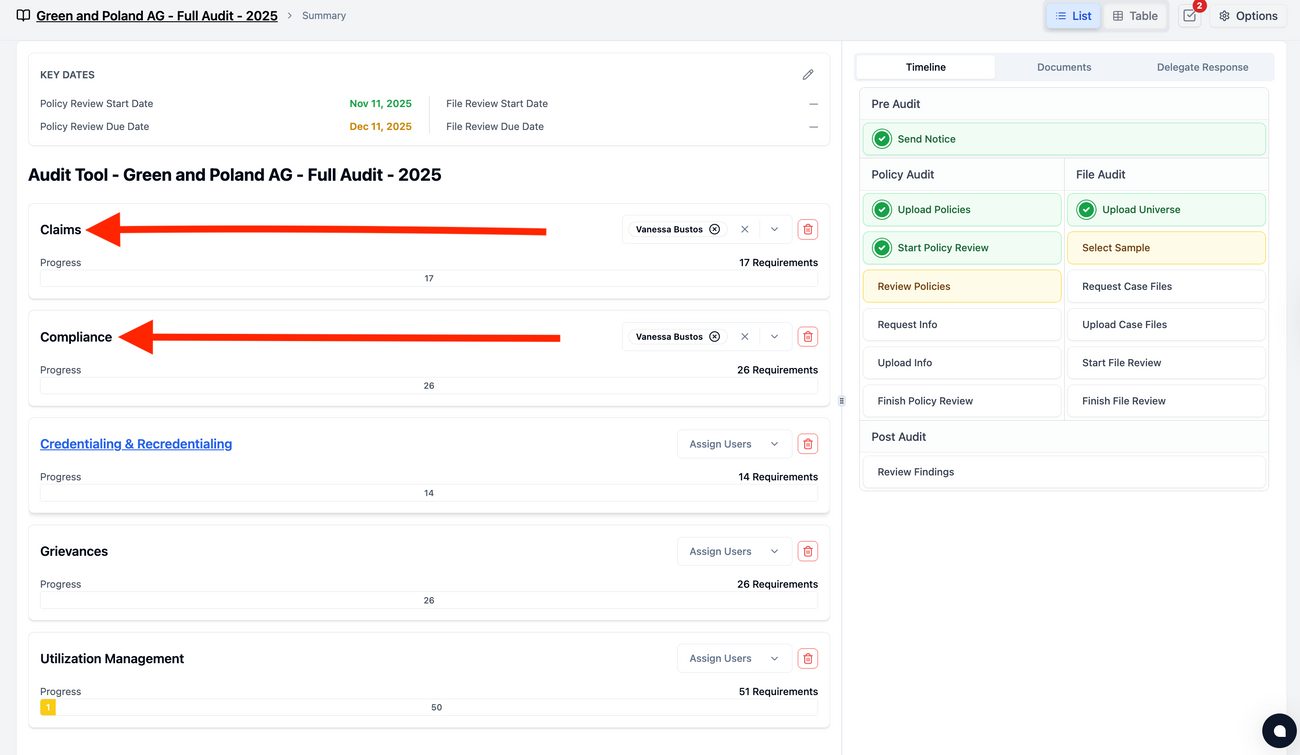
Task: Expand the assignee dropdown on the Claims section
Action: click(x=775, y=229)
